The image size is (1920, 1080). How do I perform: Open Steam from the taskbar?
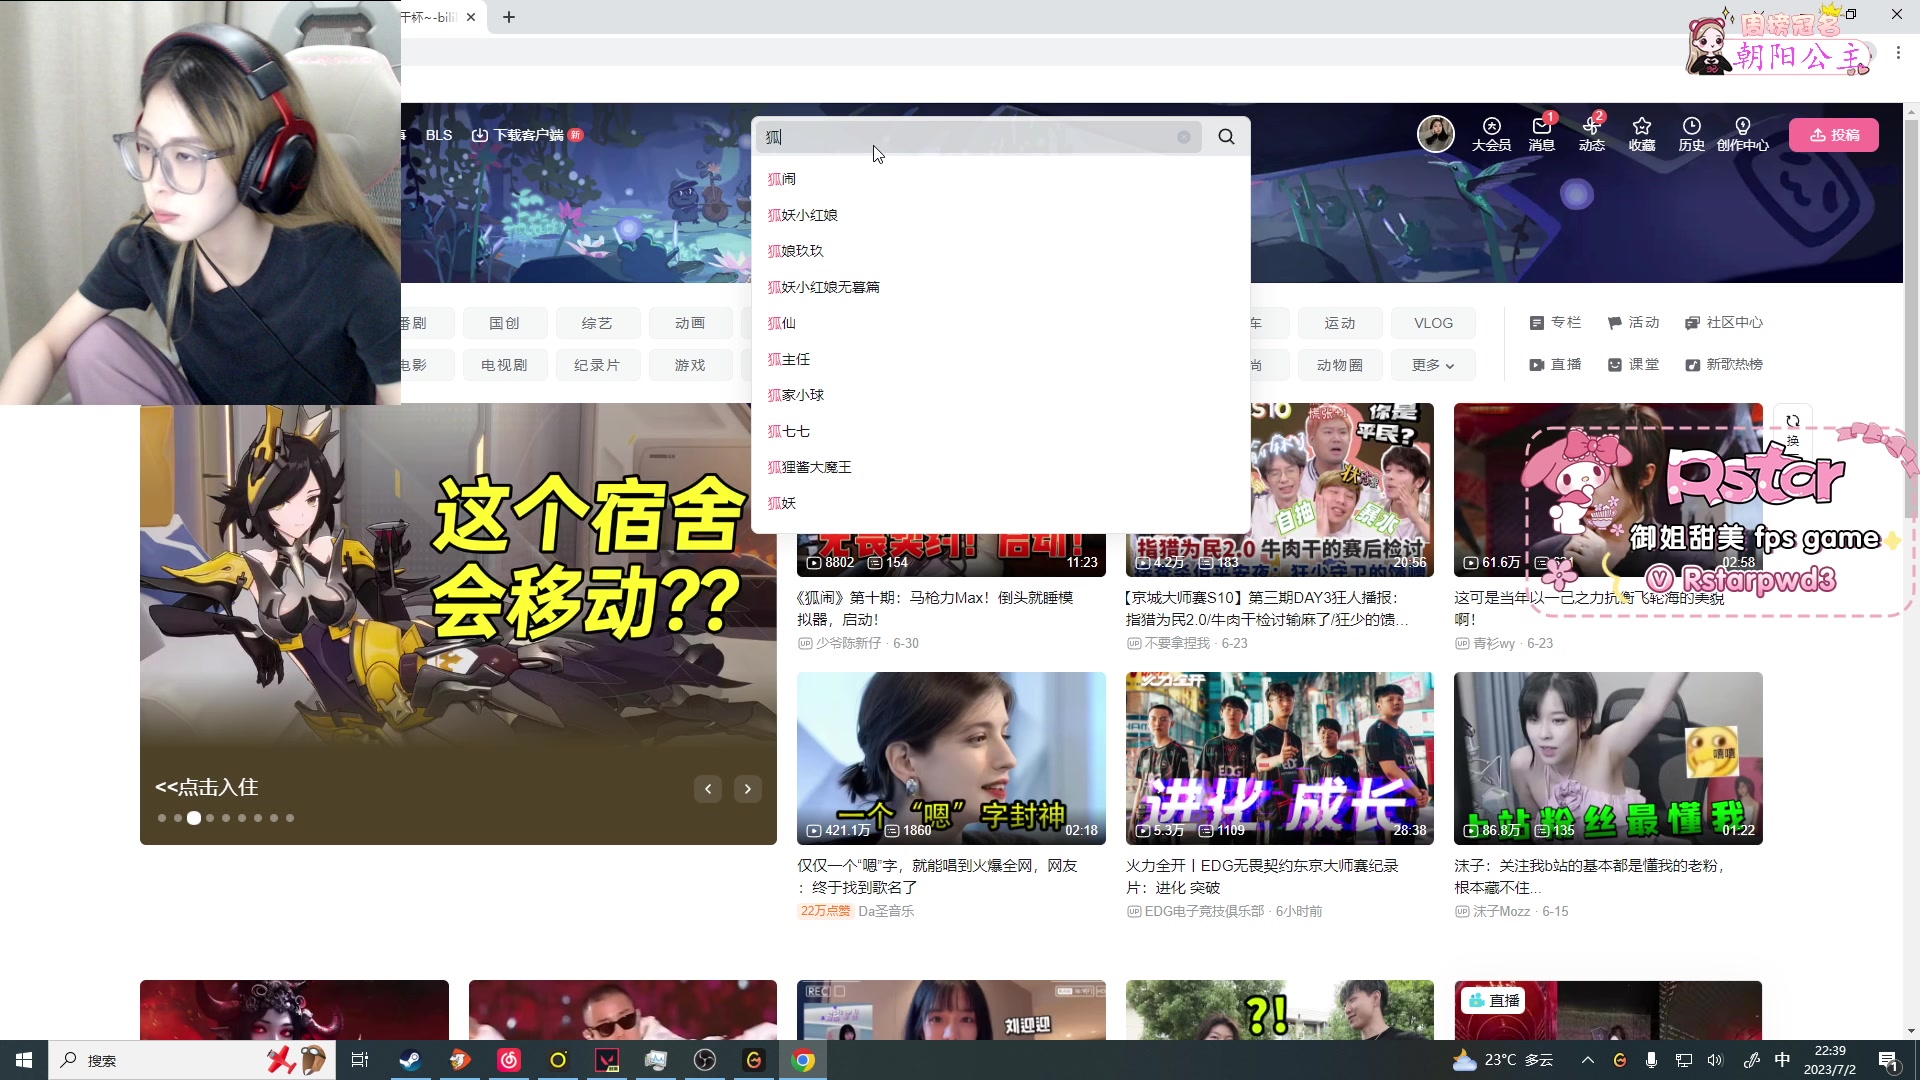[x=410, y=1060]
